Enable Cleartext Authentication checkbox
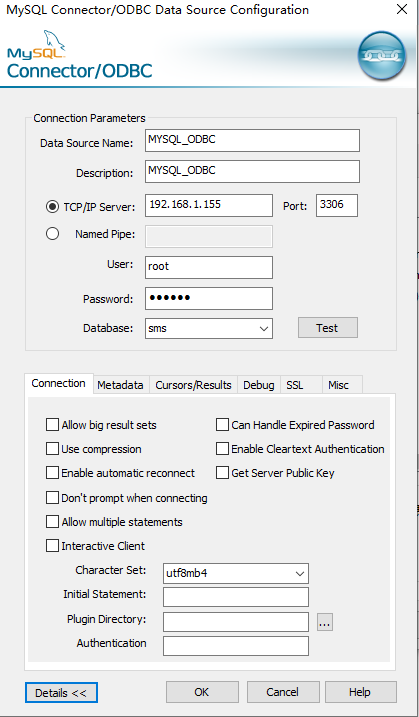 point(222,449)
